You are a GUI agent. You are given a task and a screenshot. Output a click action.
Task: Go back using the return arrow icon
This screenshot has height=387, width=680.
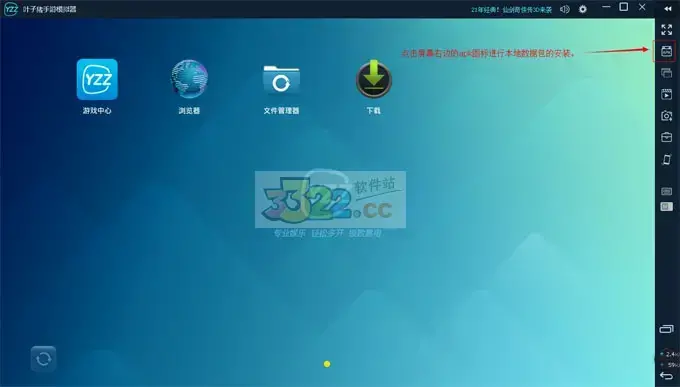click(x=667, y=376)
